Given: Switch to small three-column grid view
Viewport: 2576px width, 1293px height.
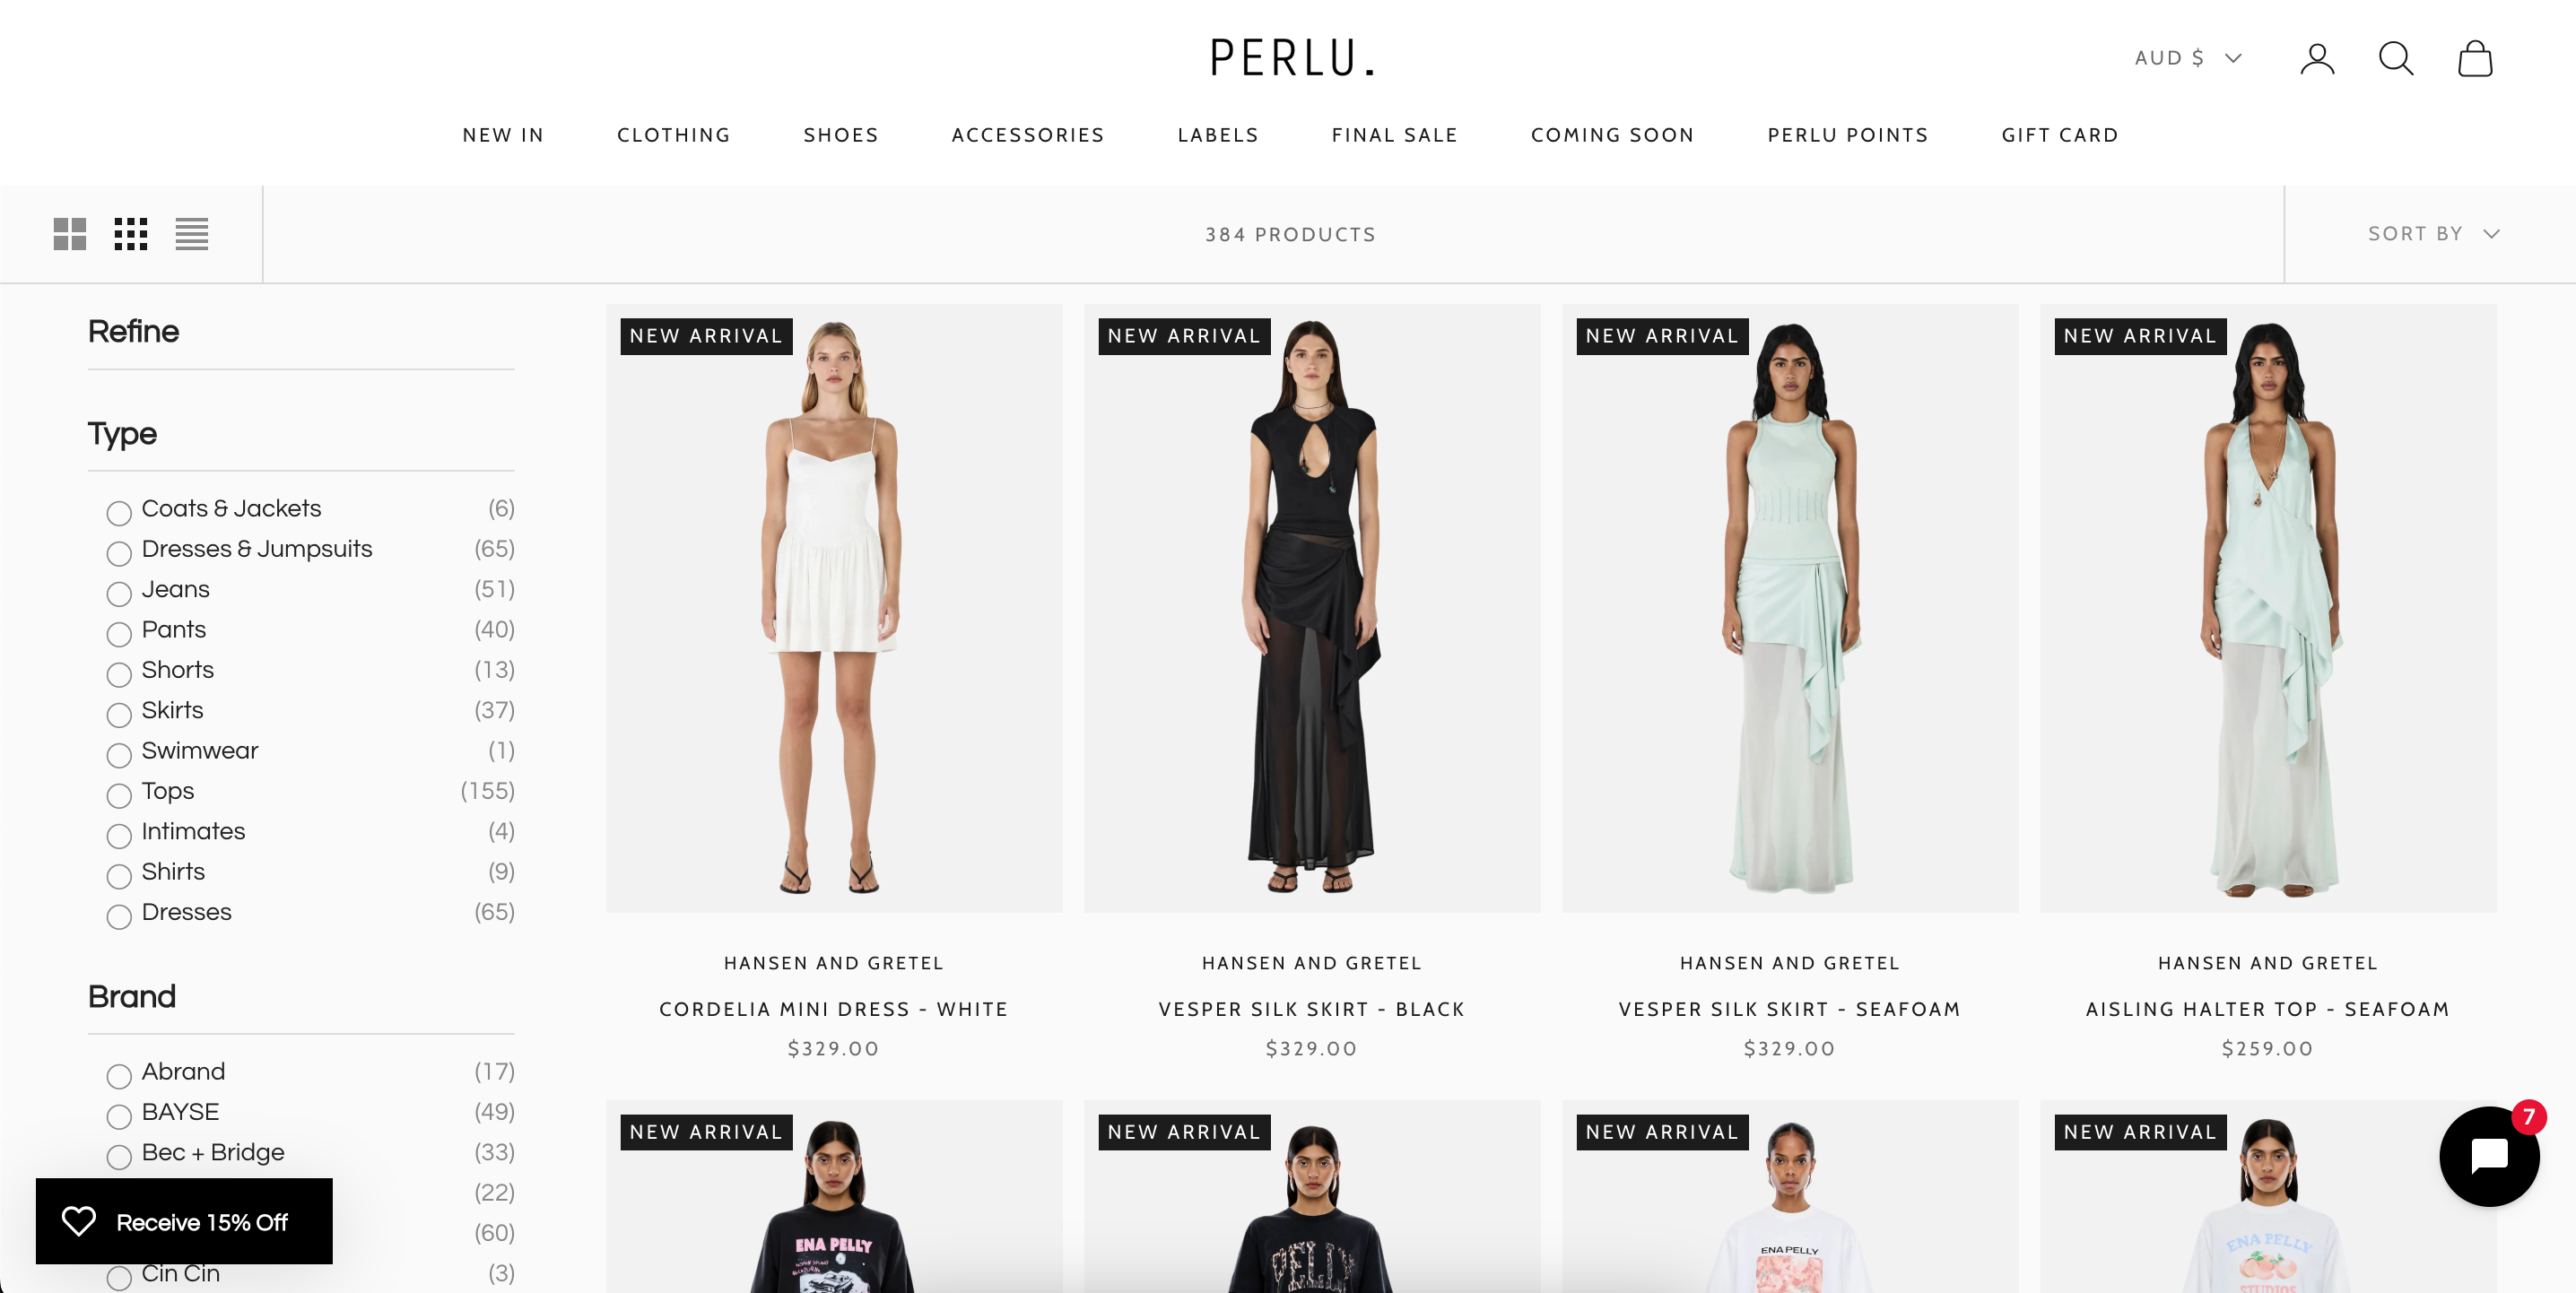Looking at the screenshot, I should point(130,234).
